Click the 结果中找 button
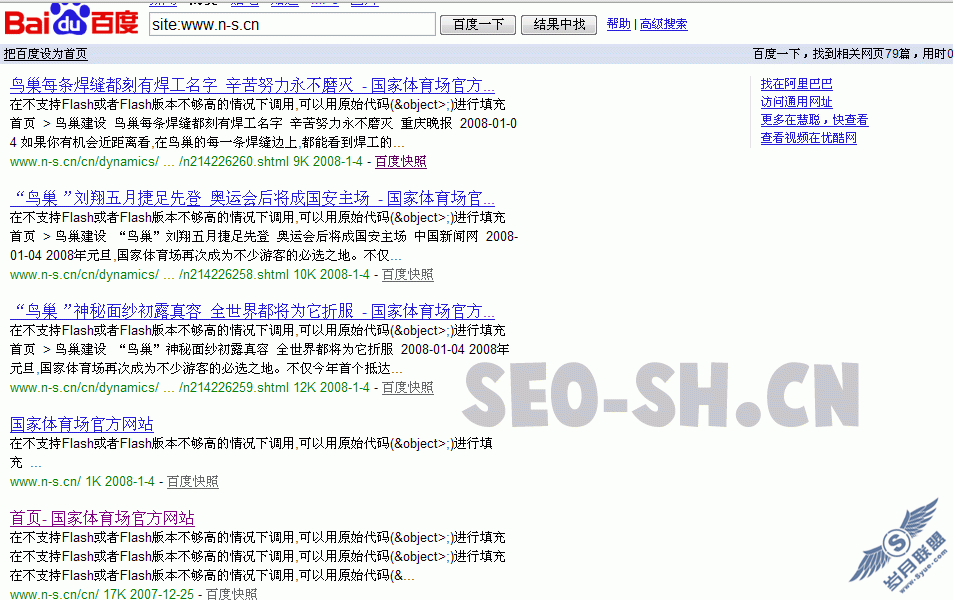Viewport: 953px width, 600px height. tap(559, 24)
